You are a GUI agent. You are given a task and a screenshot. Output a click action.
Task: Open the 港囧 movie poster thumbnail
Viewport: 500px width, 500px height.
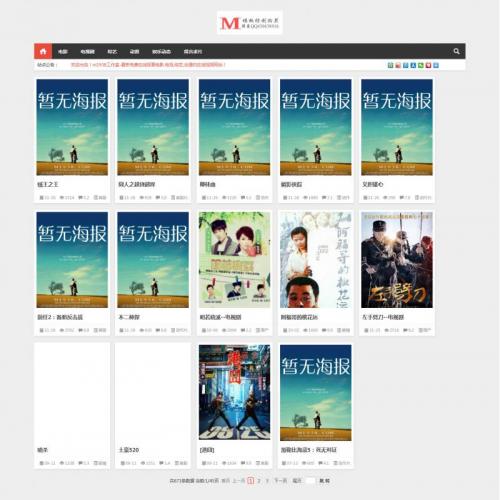234,392
